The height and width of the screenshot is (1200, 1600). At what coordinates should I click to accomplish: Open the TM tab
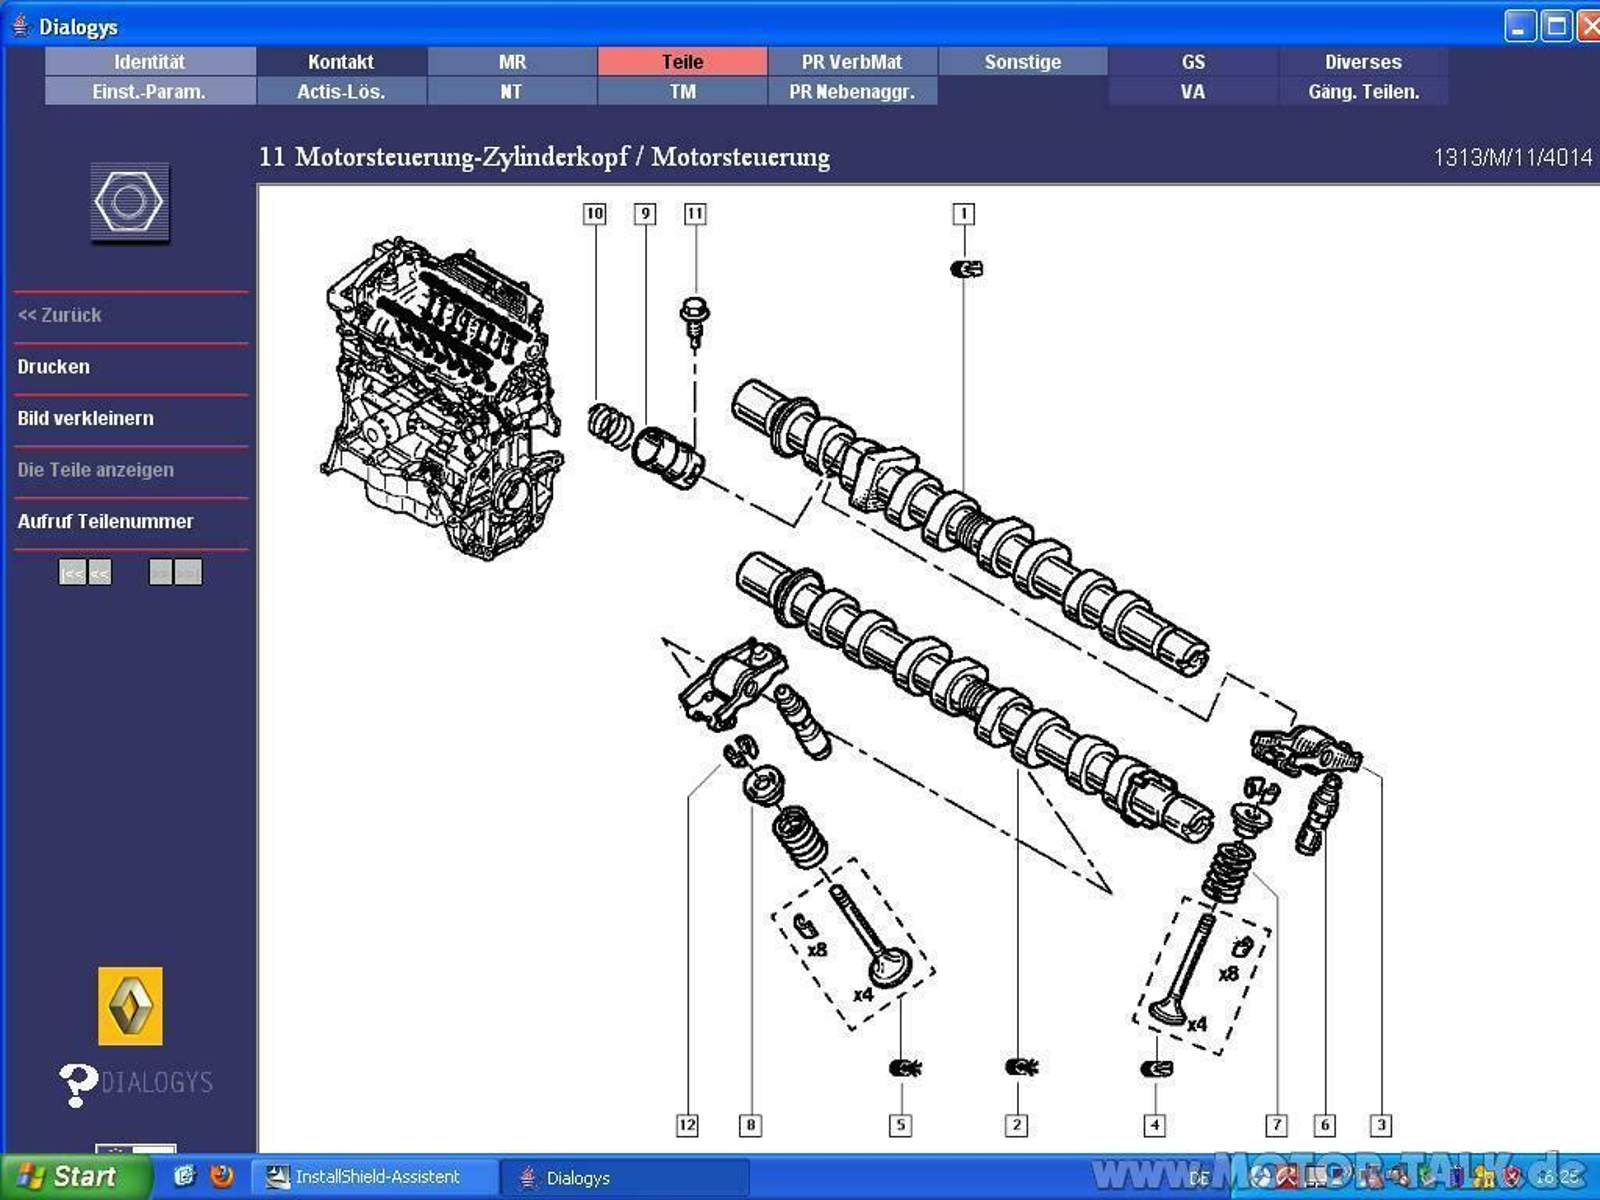(x=683, y=91)
